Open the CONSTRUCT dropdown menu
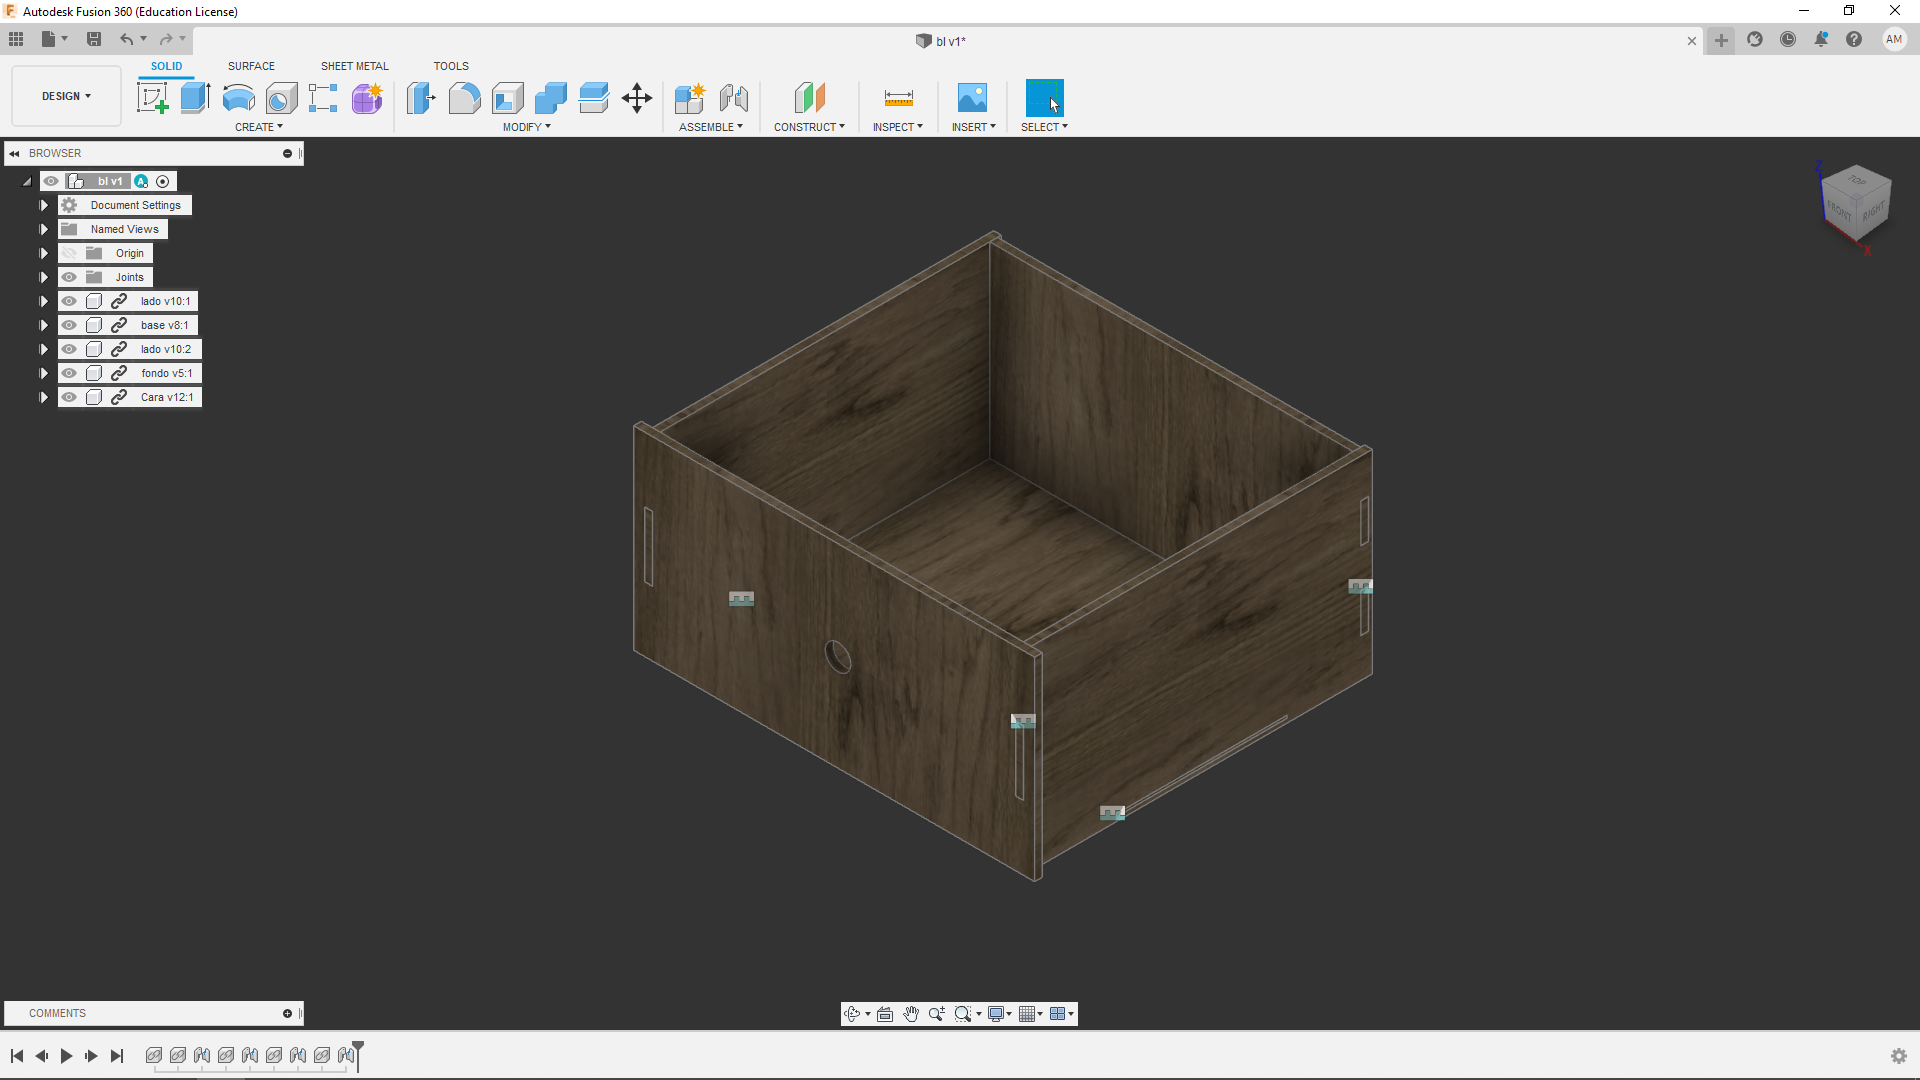This screenshot has width=1920, height=1080. click(809, 127)
